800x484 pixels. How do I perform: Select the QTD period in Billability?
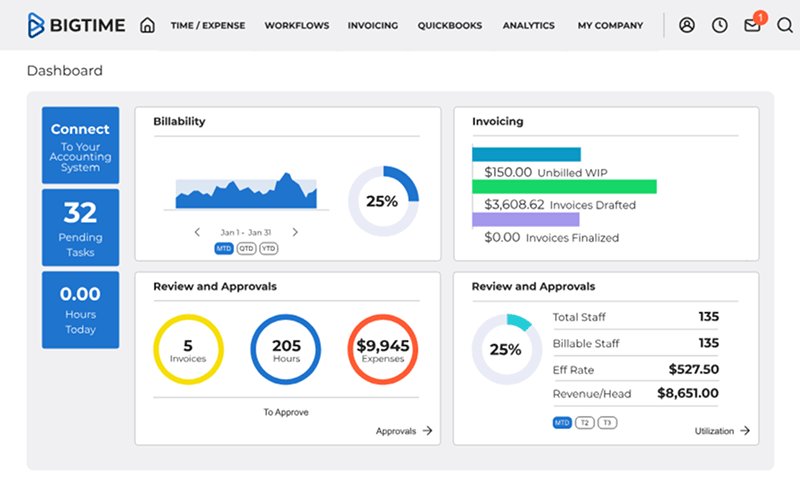point(246,248)
